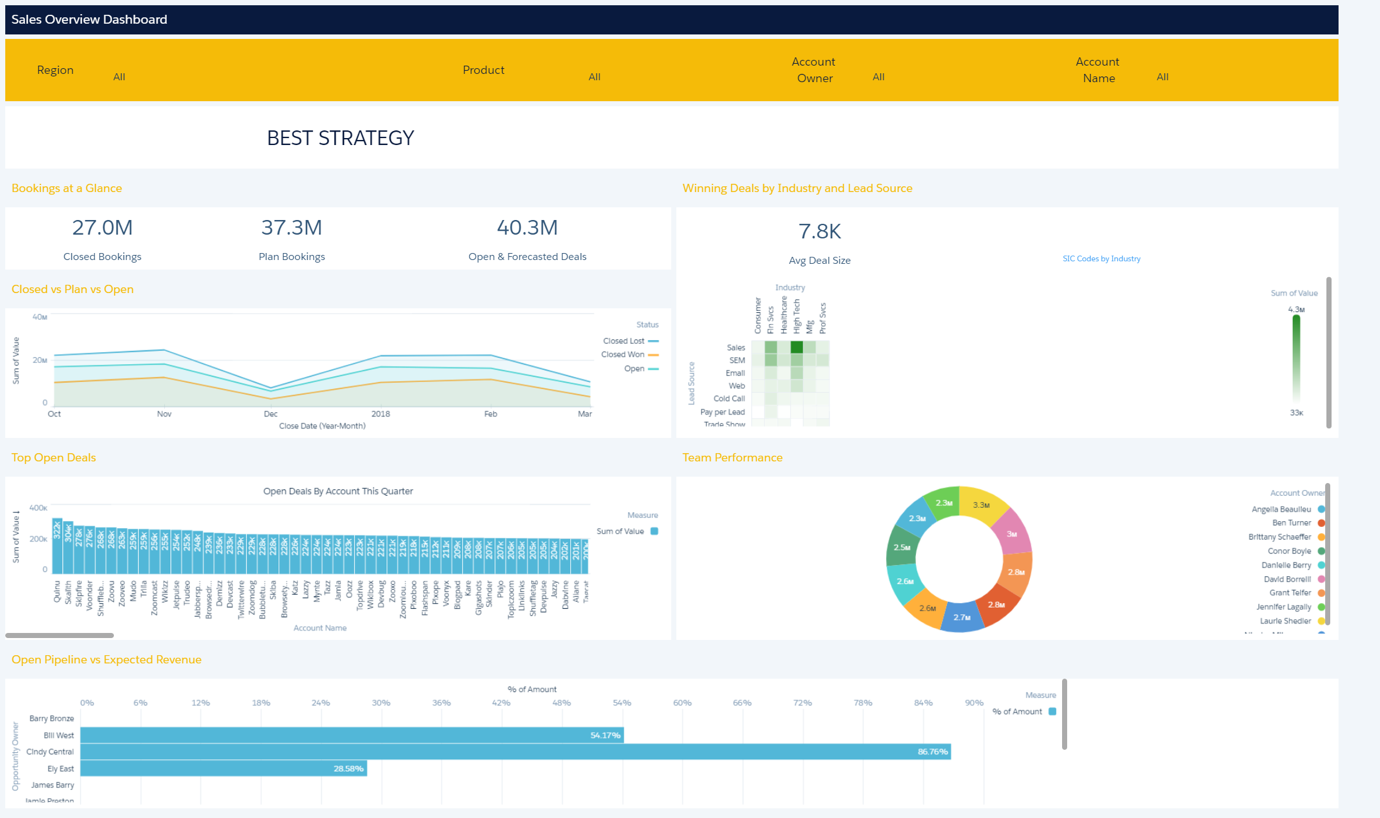This screenshot has height=818, width=1380.
Task: Open the SIC Codes by Industry link
Action: pyautogui.click(x=1101, y=259)
